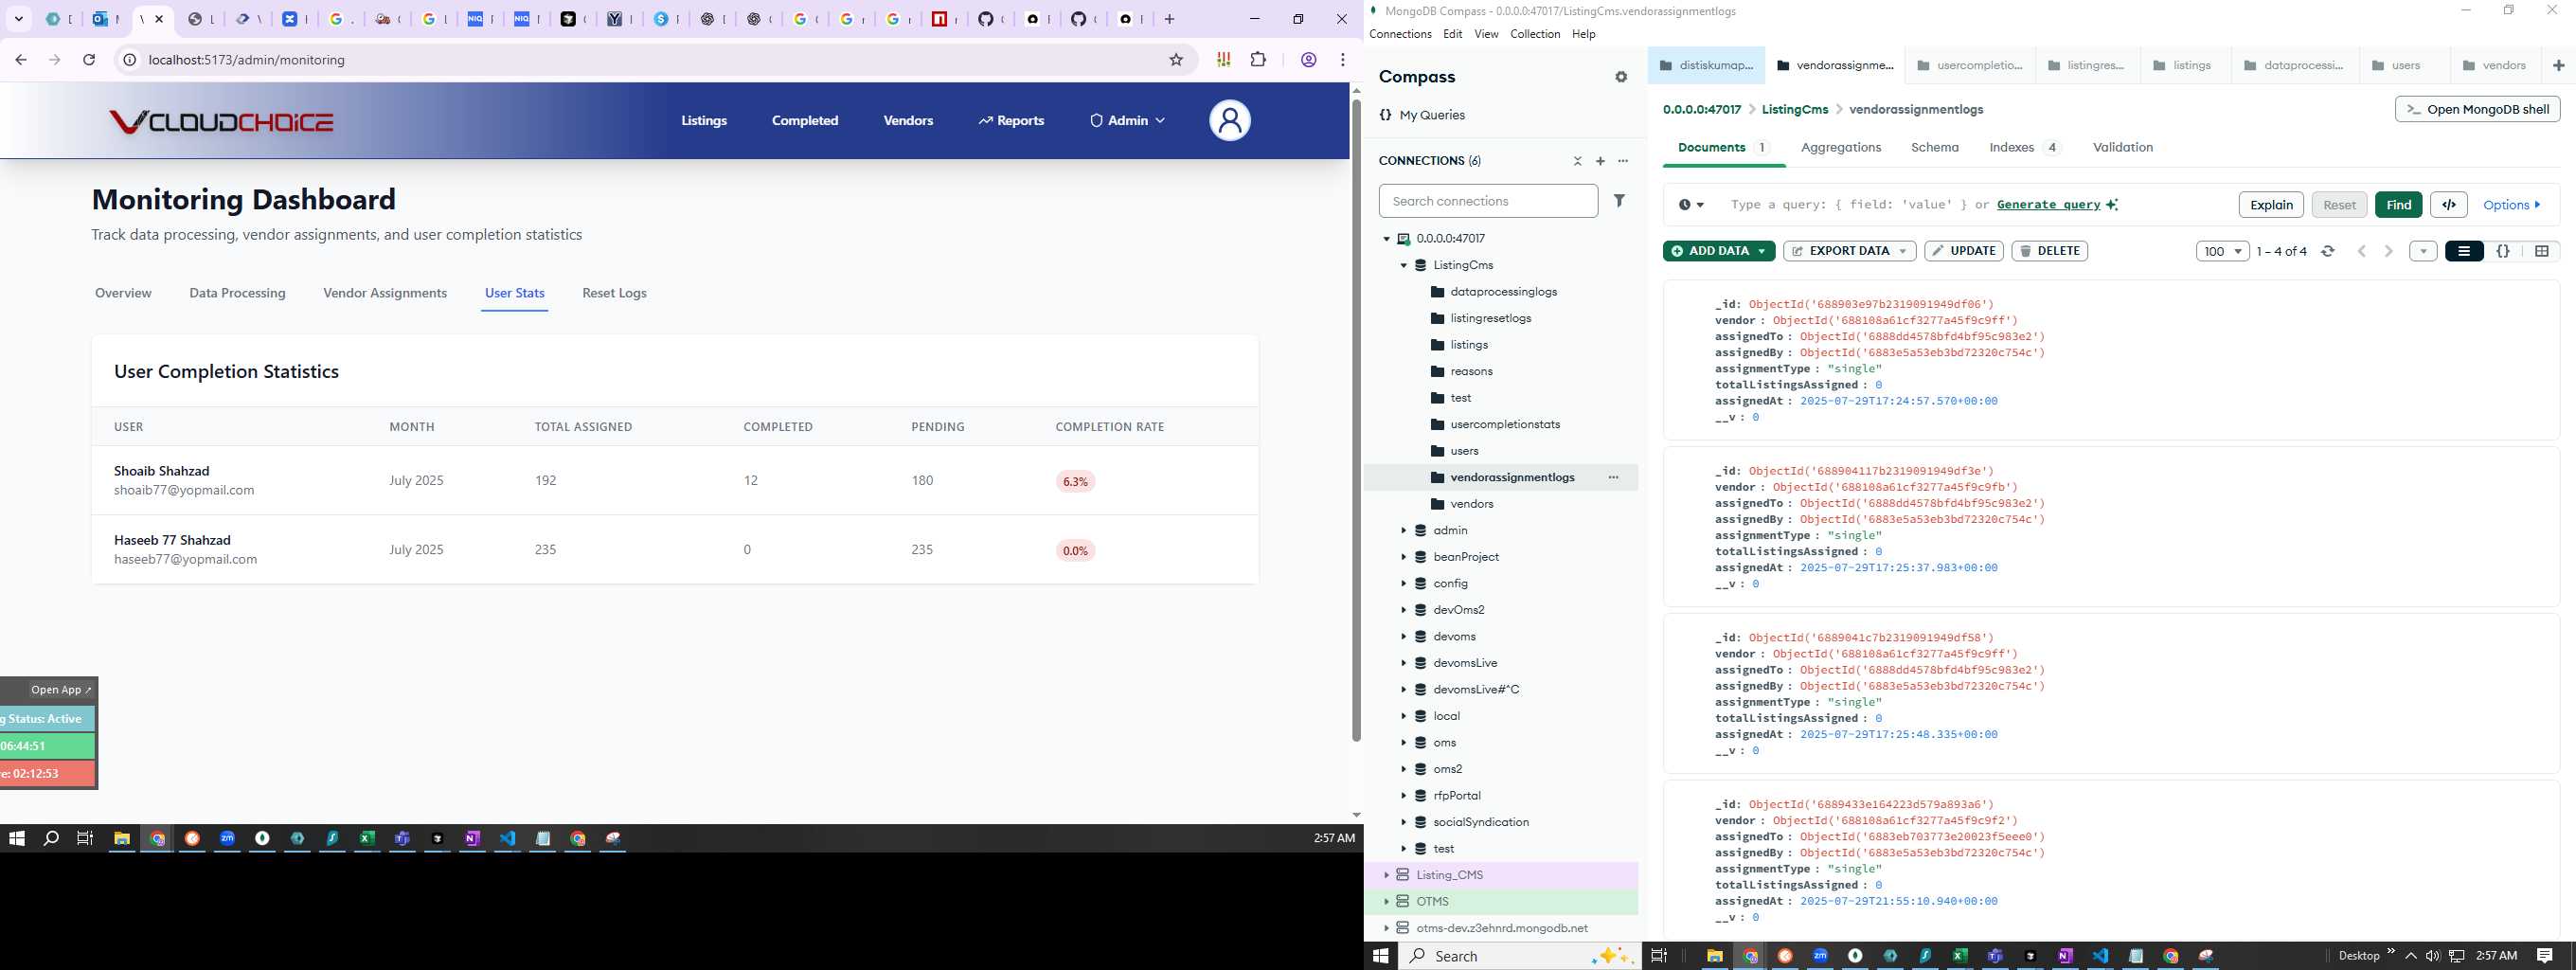Click the Chrome address bar URL
The image size is (2576, 970).
(246, 60)
